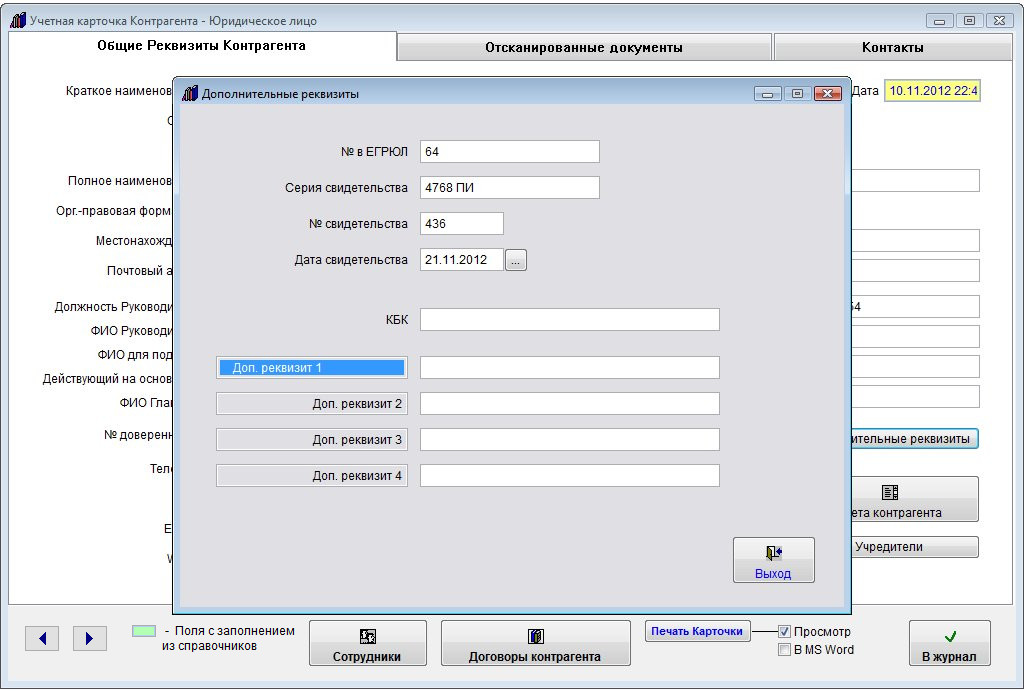The image size is (1026, 691).
Task: Select the Общие Реквизиты Контрагента tab
Action: point(202,46)
